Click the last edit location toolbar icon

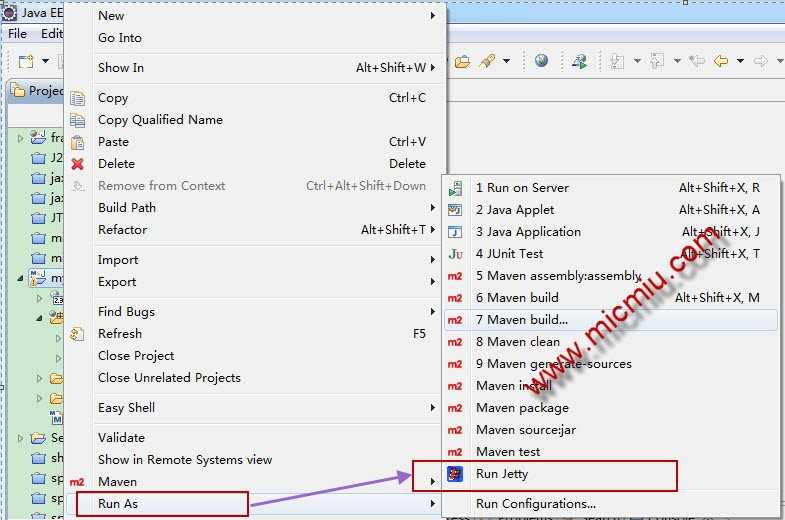click(696, 62)
